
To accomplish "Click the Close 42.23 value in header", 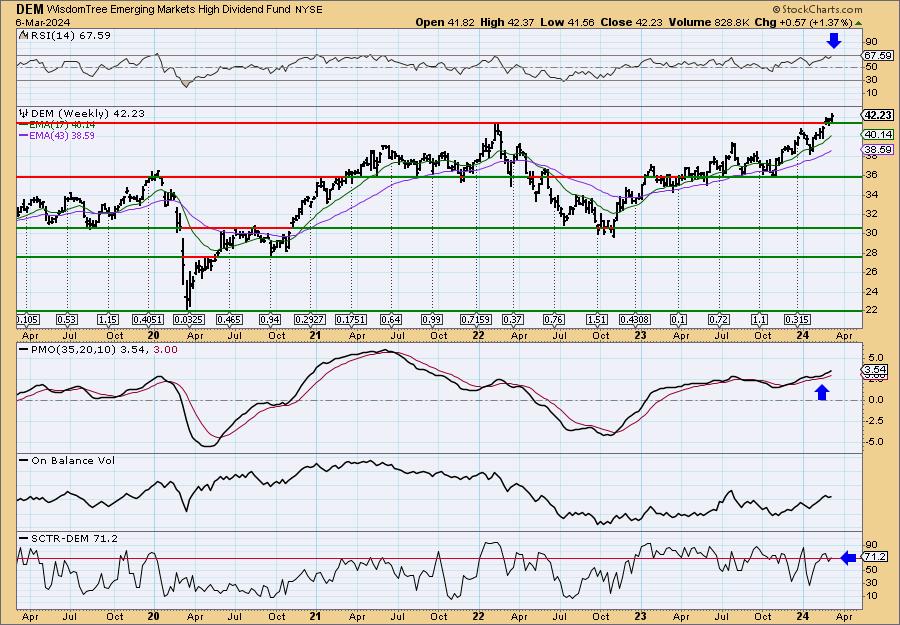I will click(x=631, y=22).
